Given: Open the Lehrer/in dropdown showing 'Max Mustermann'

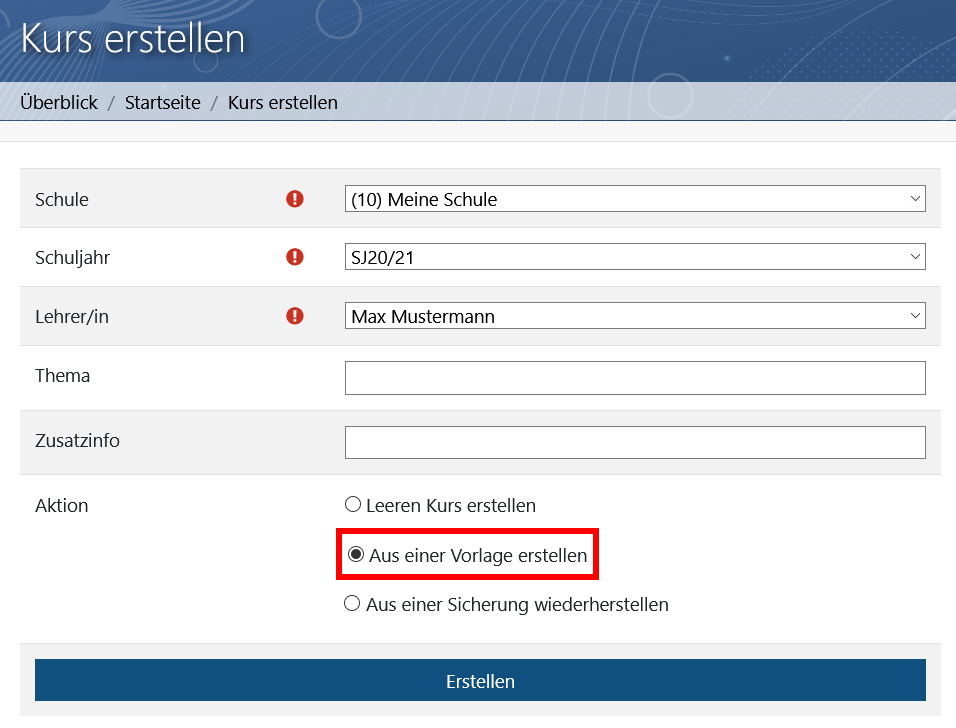Looking at the screenshot, I should pos(635,315).
